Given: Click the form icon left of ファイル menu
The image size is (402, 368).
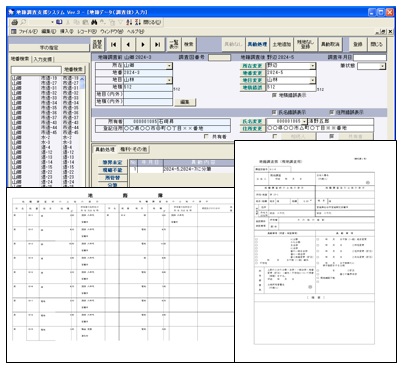Looking at the screenshot, I should (14, 31).
